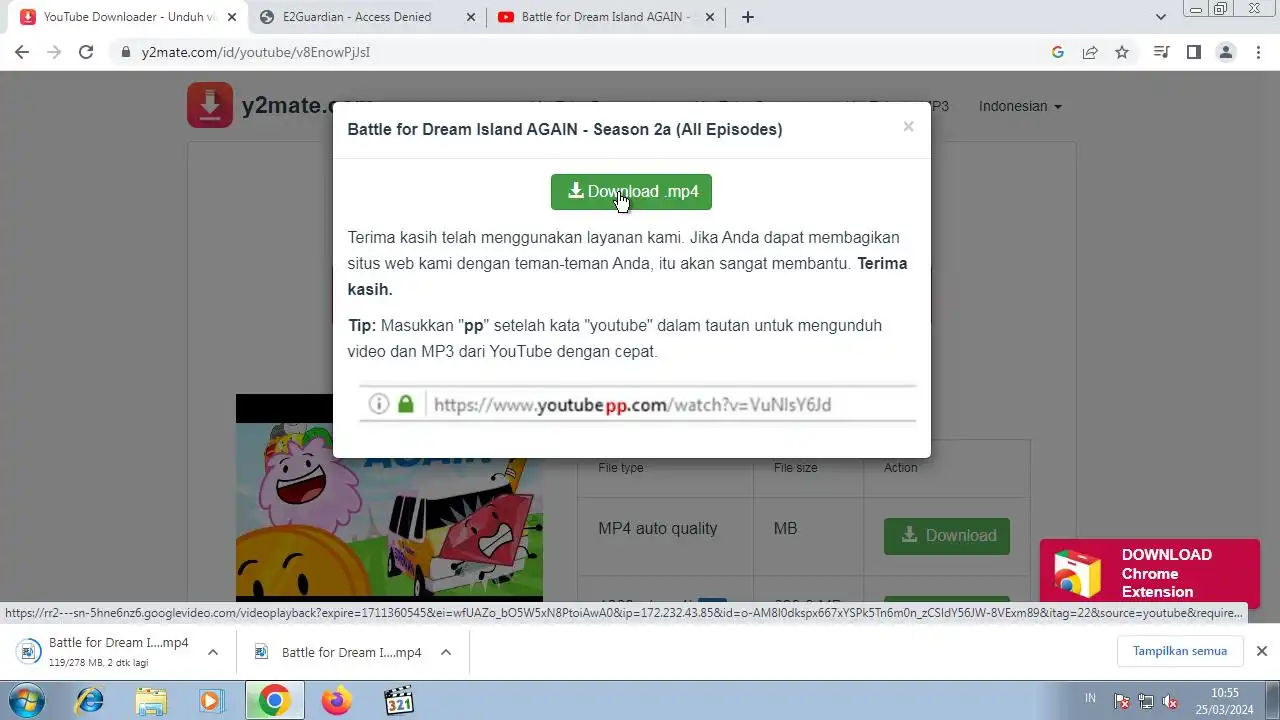The height and width of the screenshot is (720, 1280).
Task: Click Download button for MP4 auto quality
Action: 947,536
